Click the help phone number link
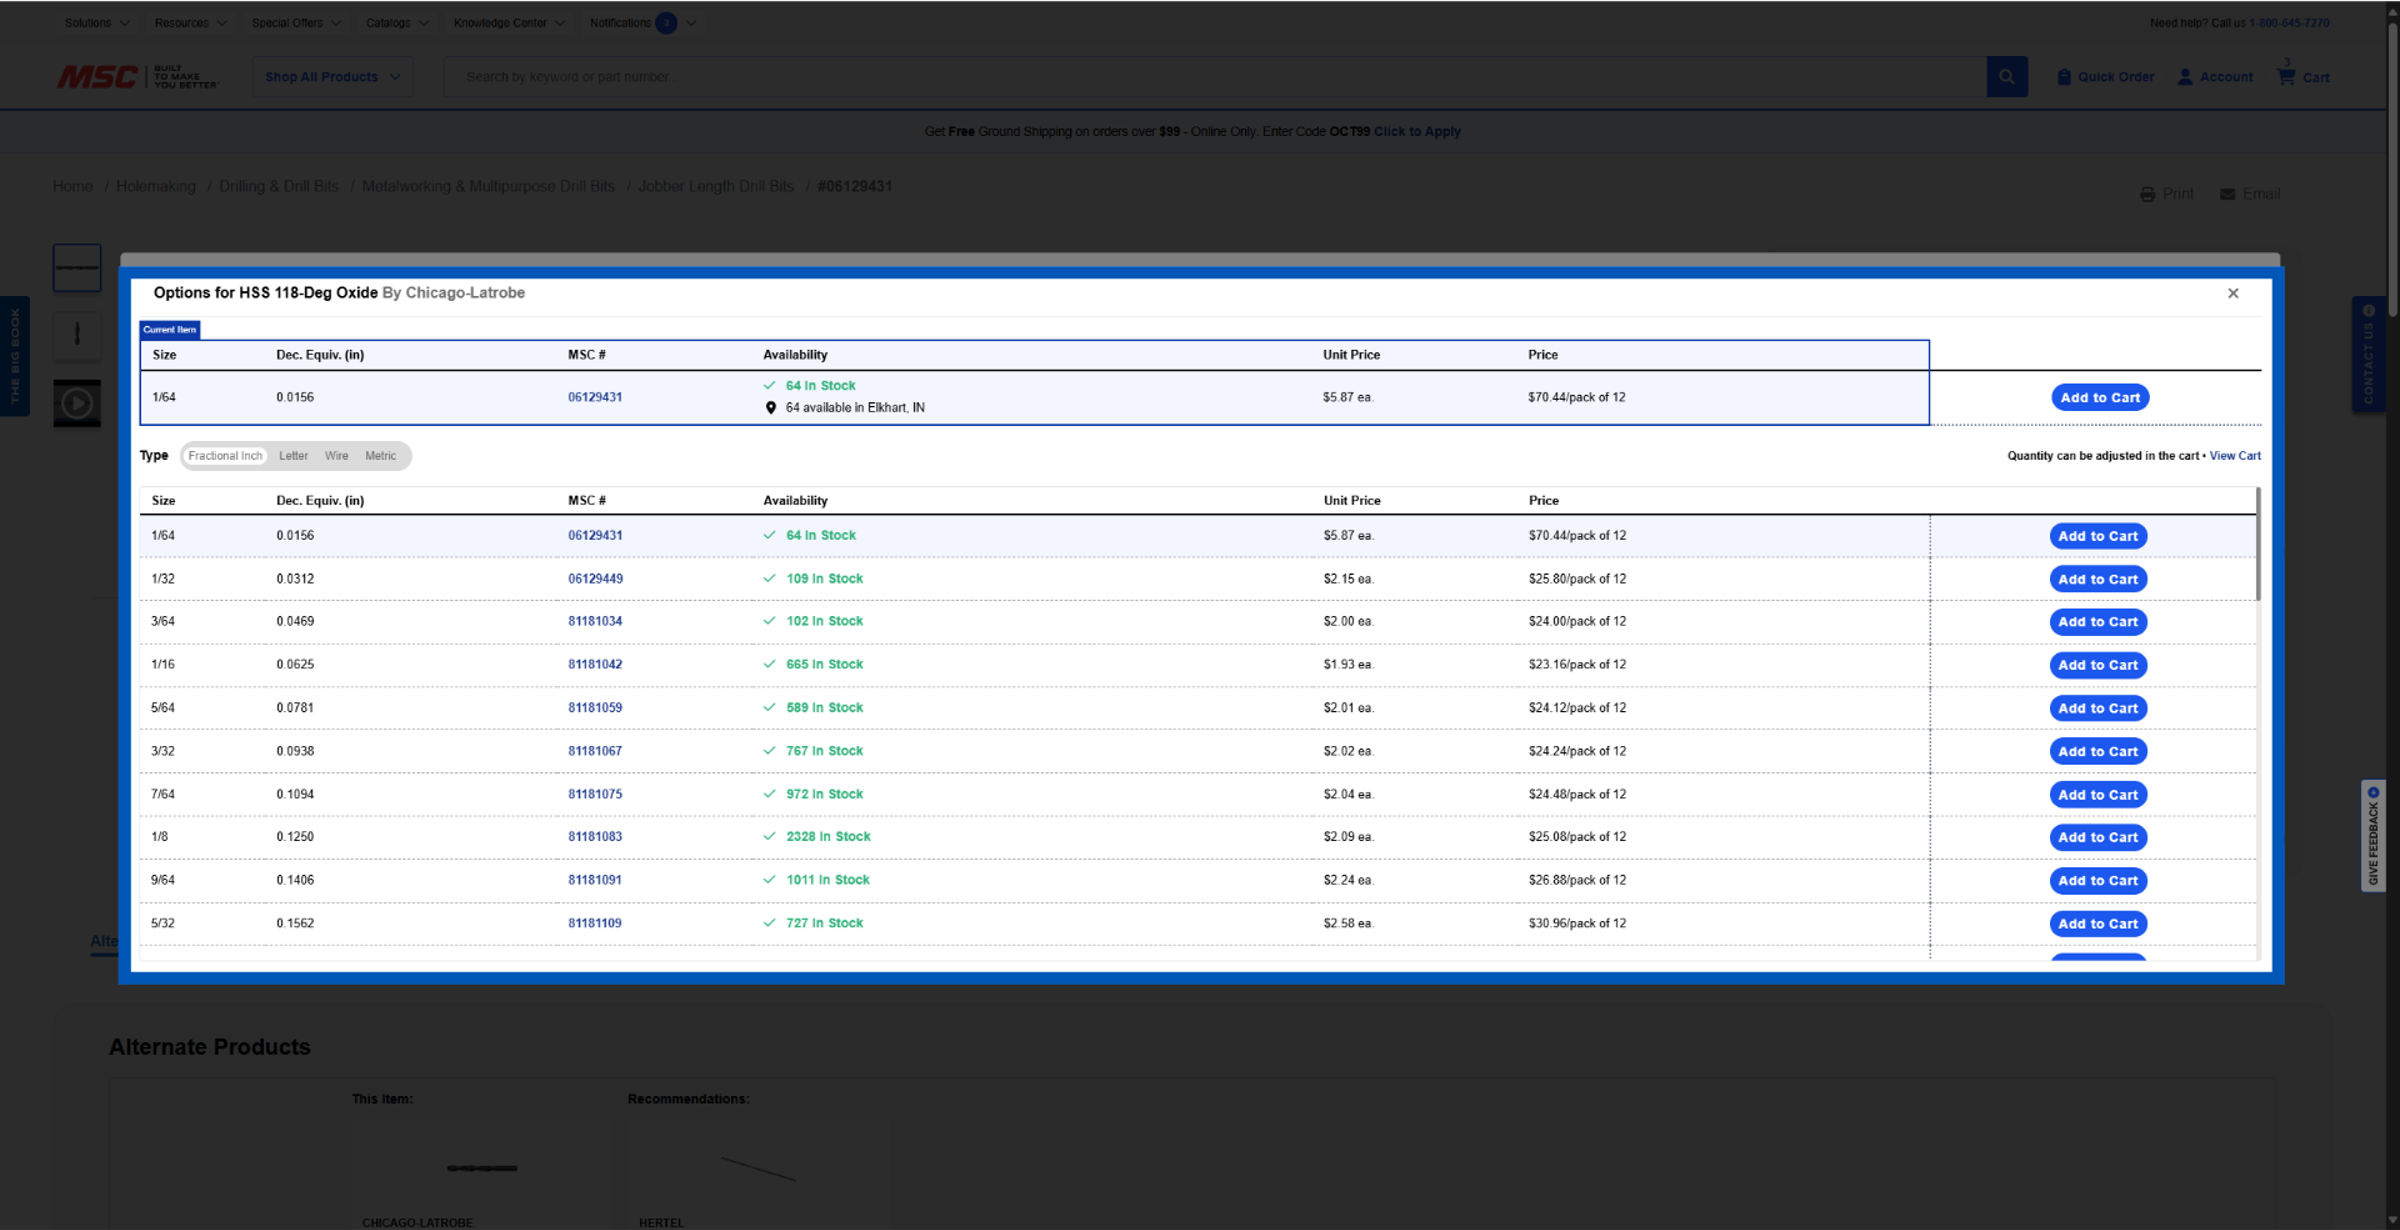2400x1230 pixels. [x=2289, y=23]
